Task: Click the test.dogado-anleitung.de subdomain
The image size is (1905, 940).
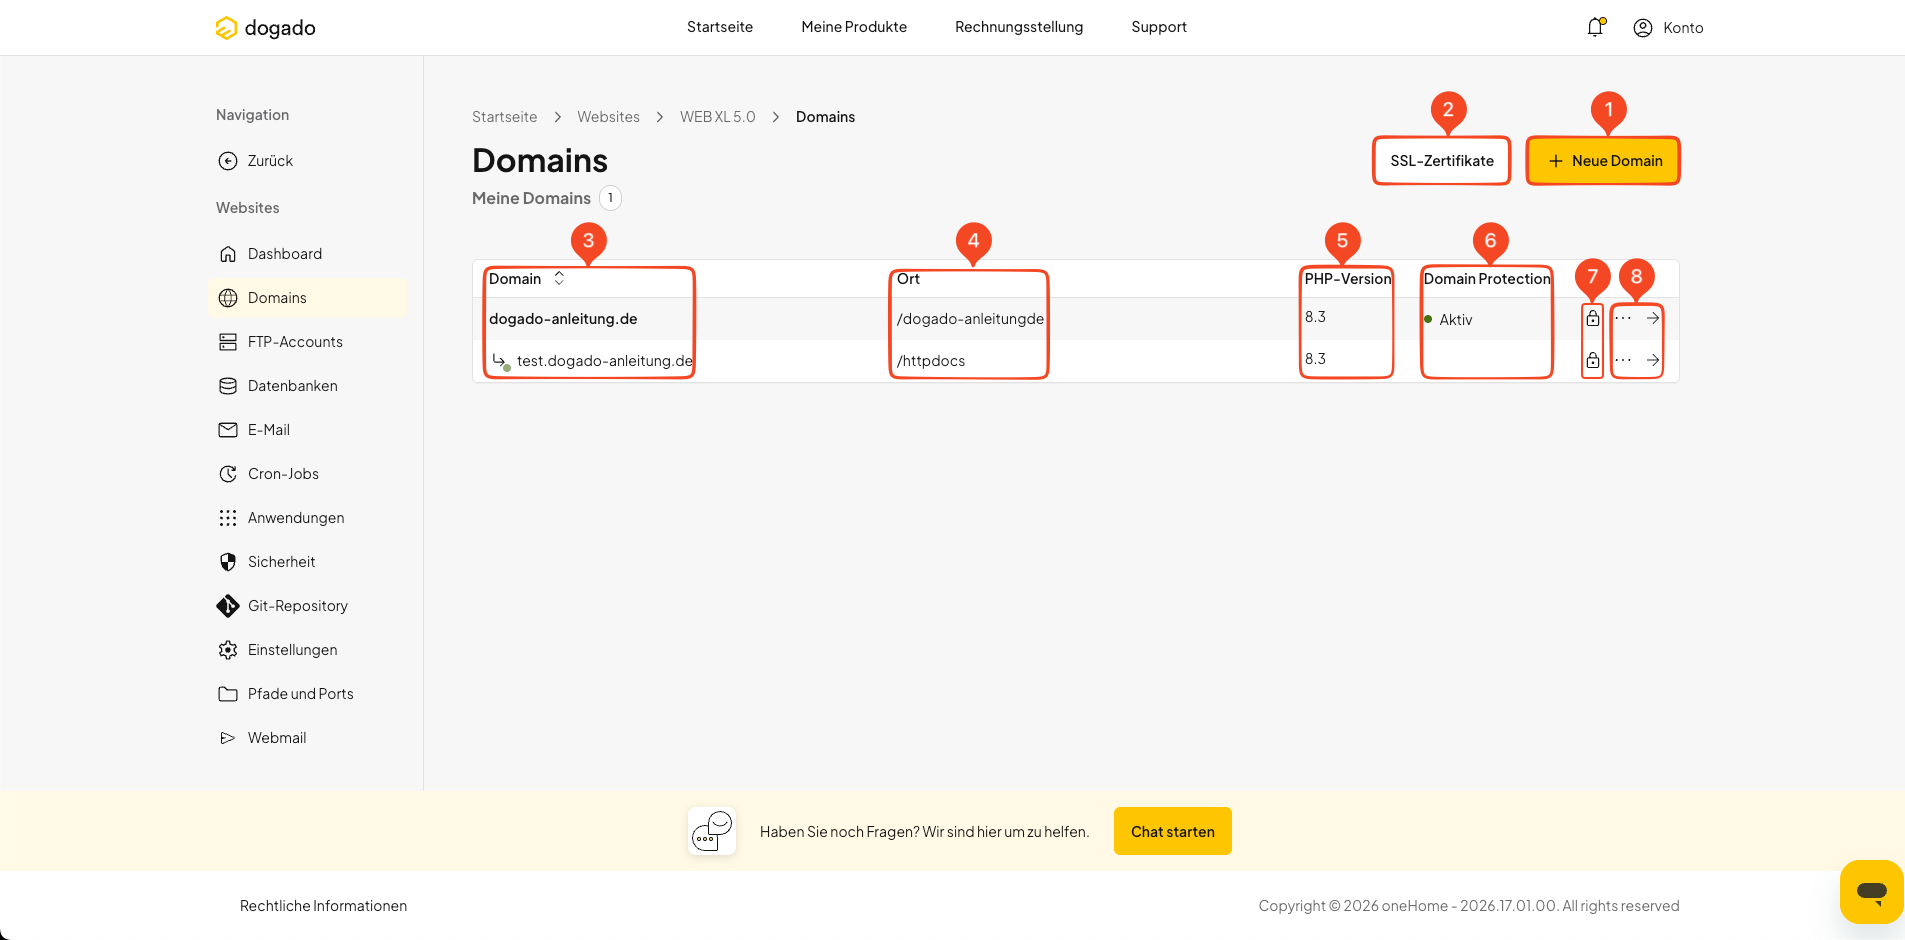Action: click(604, 361)
